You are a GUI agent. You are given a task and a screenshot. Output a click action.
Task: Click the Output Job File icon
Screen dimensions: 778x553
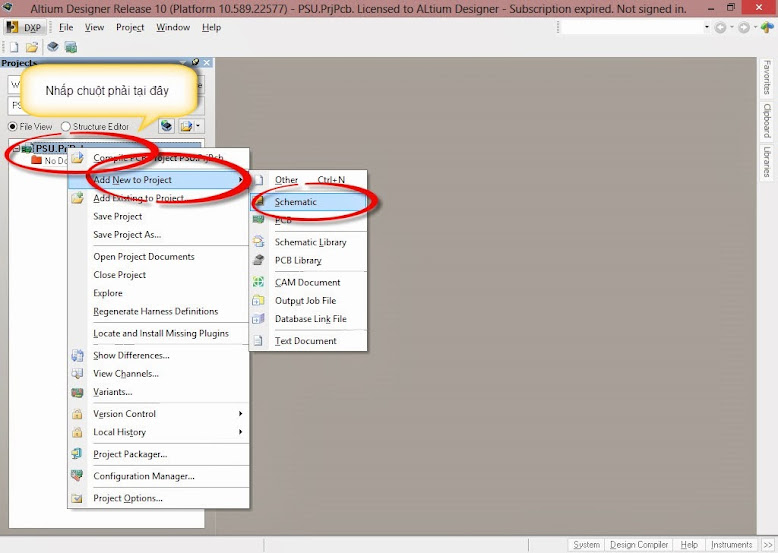point(259,300)
